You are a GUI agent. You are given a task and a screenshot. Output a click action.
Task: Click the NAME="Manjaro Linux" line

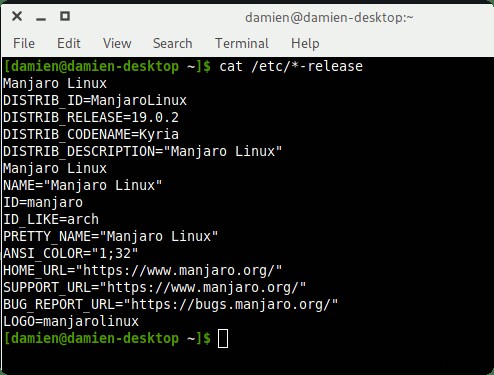[83, 185]
